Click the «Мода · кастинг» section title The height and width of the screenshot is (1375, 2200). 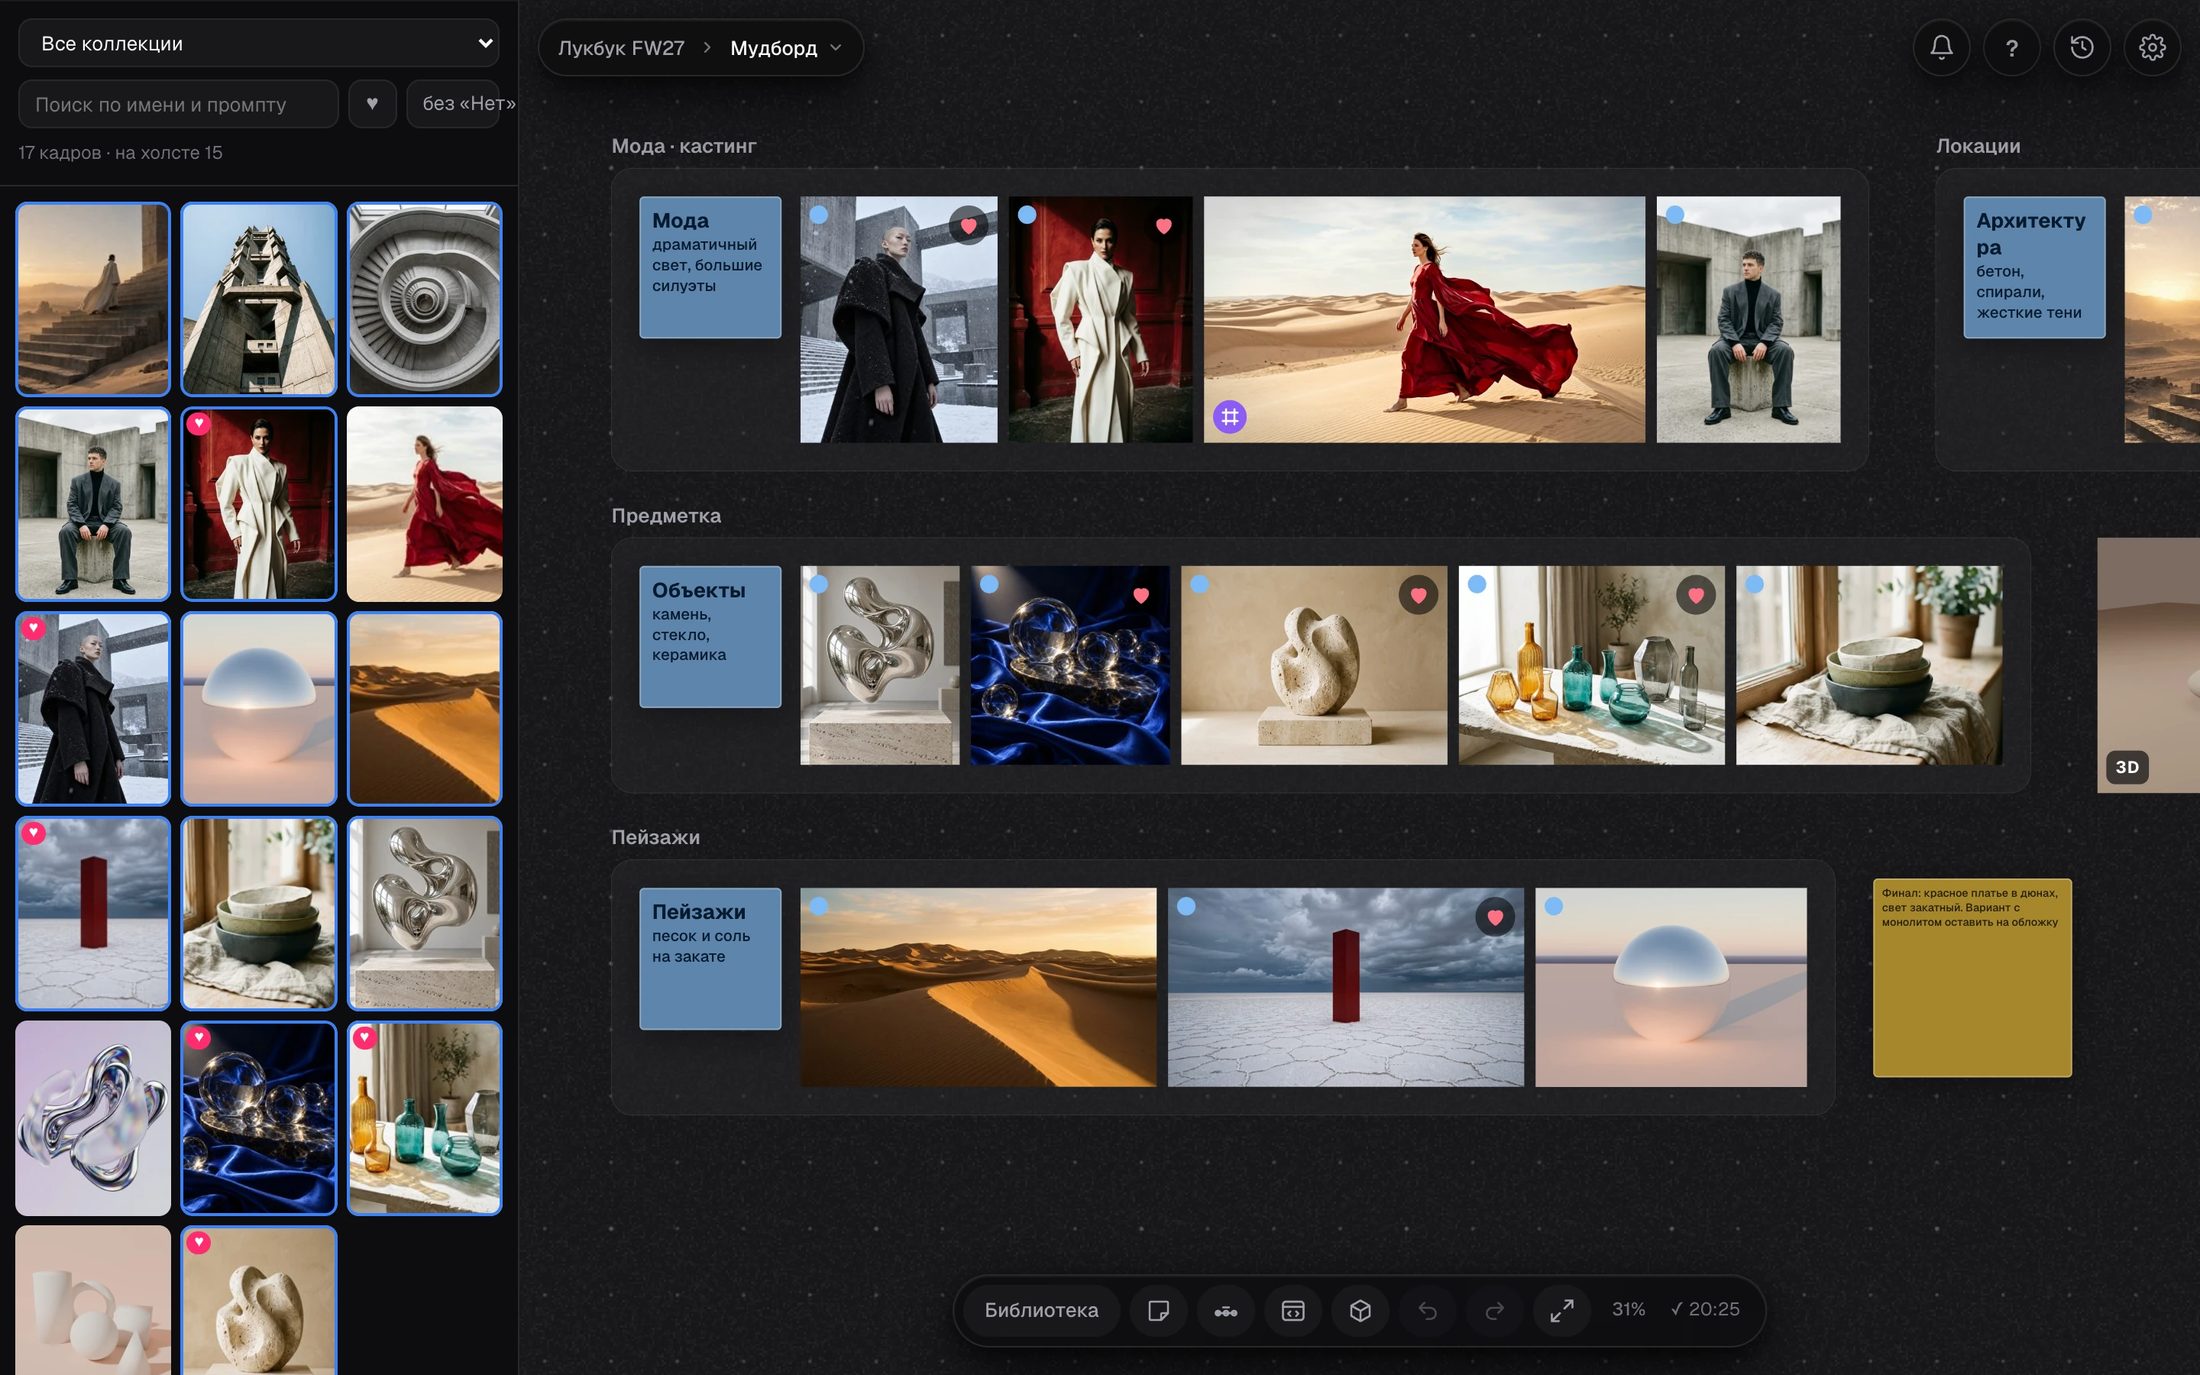coord(684,146)
